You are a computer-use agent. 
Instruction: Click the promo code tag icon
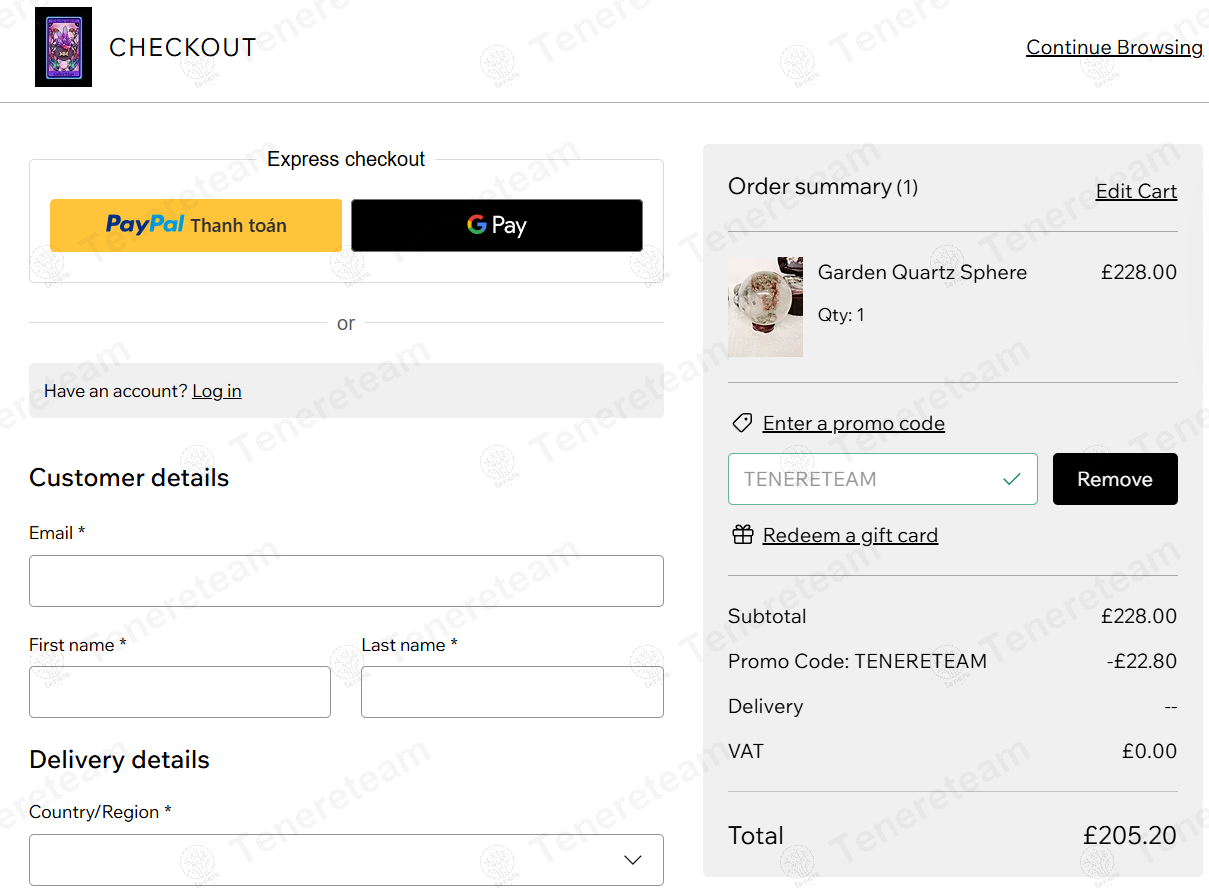[742, 423]
